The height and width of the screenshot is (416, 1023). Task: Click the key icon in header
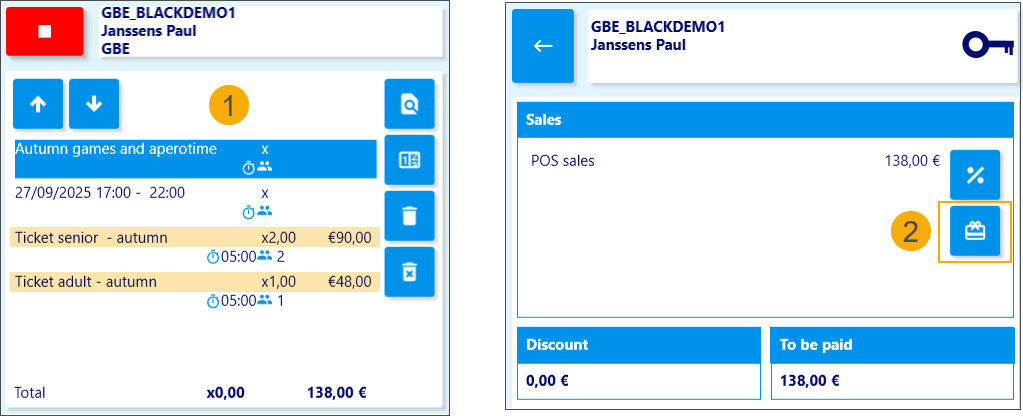(x=987, y=46)
